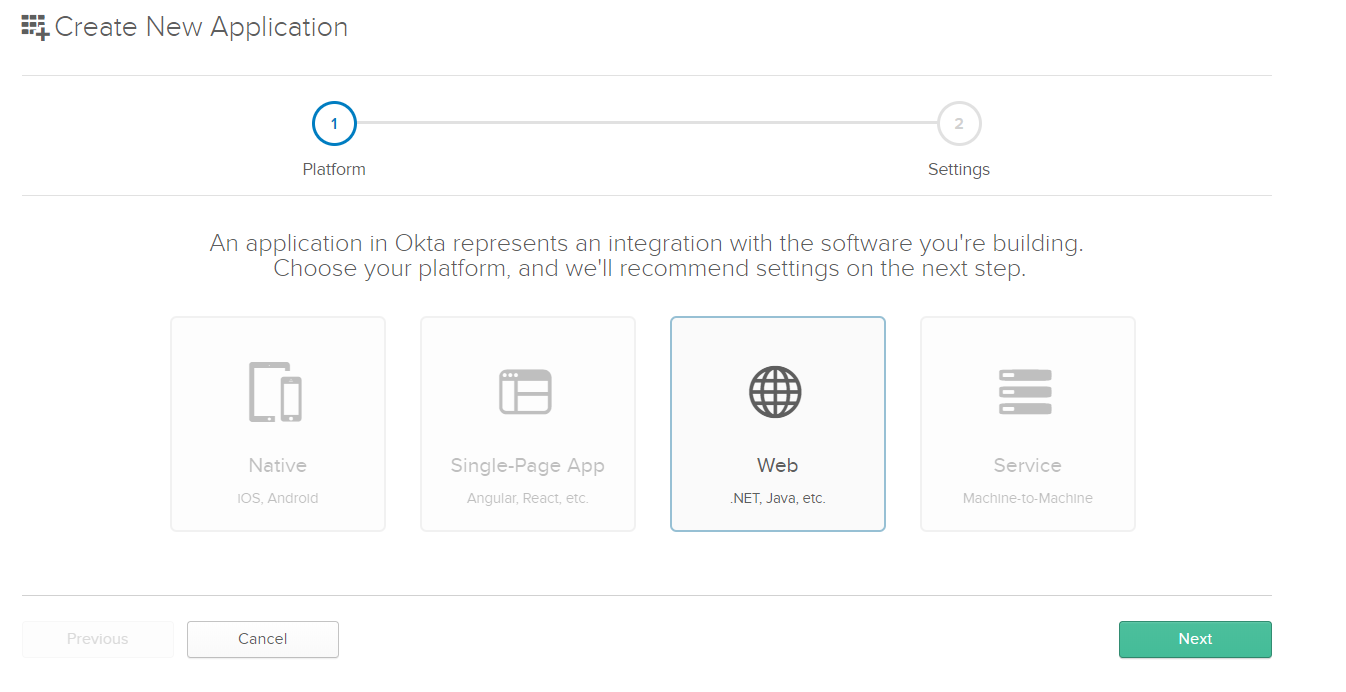Viewport: 1346px width, 692px height.
Task: Click the 'iOS, Android' subtitle
Action: pyautogui.click(x=278, y=498)
